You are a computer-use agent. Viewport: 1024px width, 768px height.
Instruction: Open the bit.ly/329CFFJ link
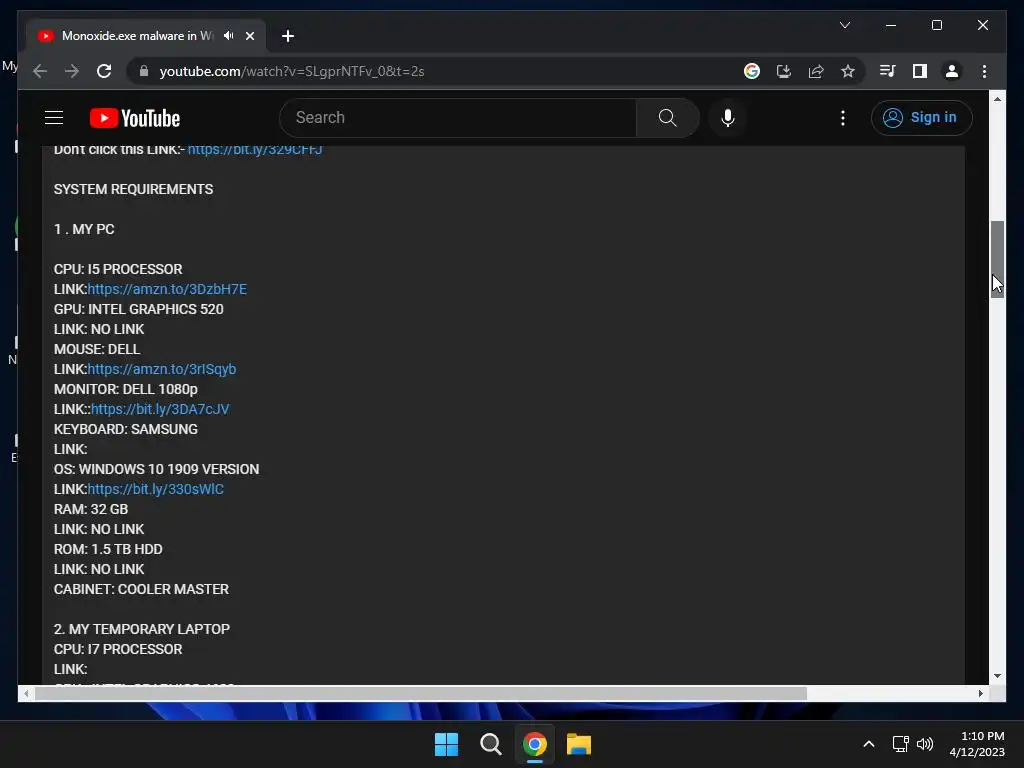pyautogui.click(x=255, y=149)
